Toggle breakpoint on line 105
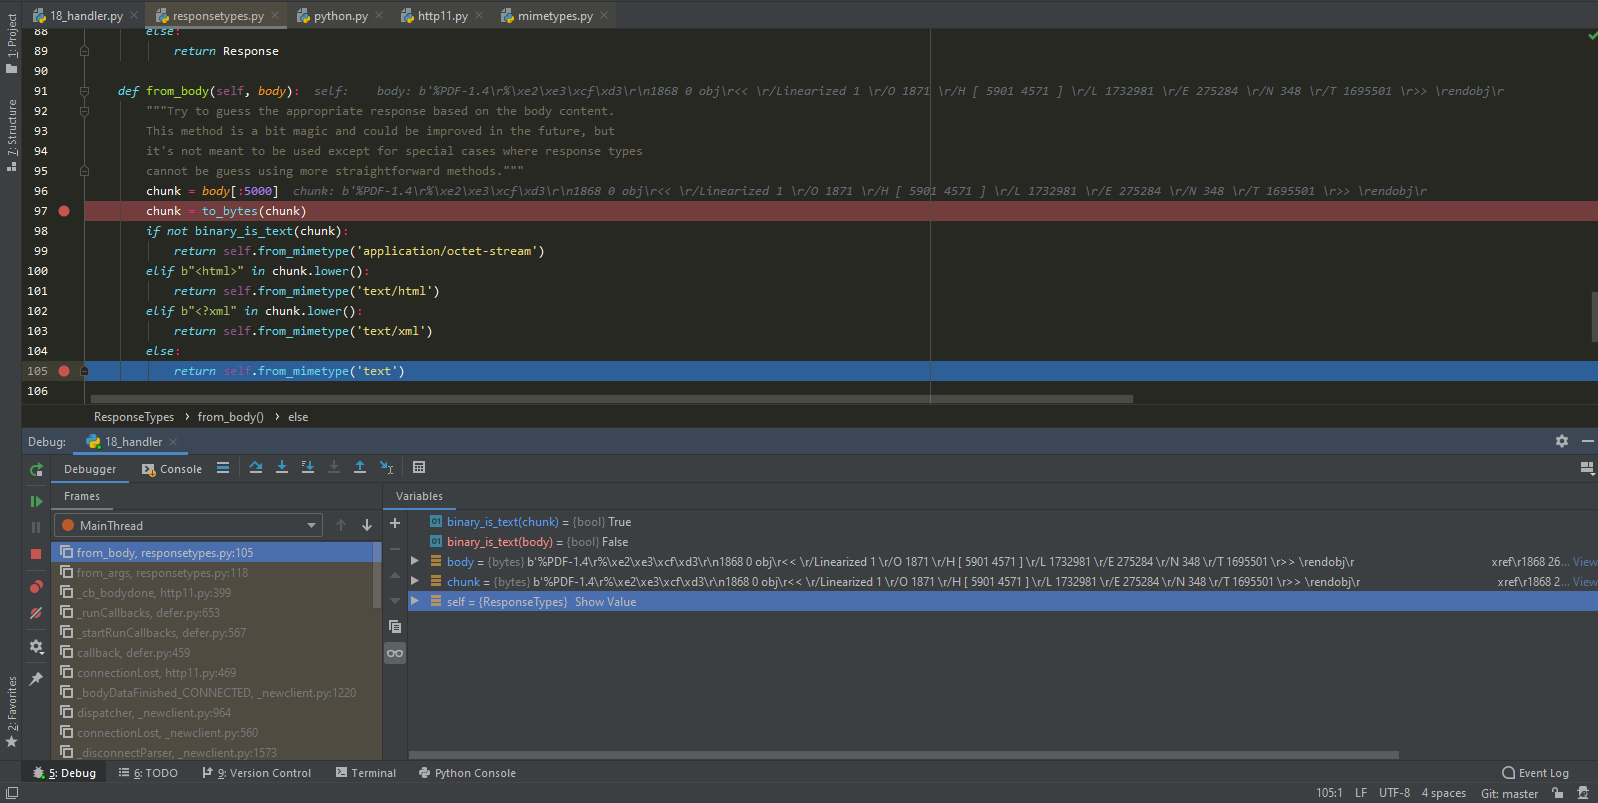The width and height of the screenshot is (1598, 803). tap(64, 371)
